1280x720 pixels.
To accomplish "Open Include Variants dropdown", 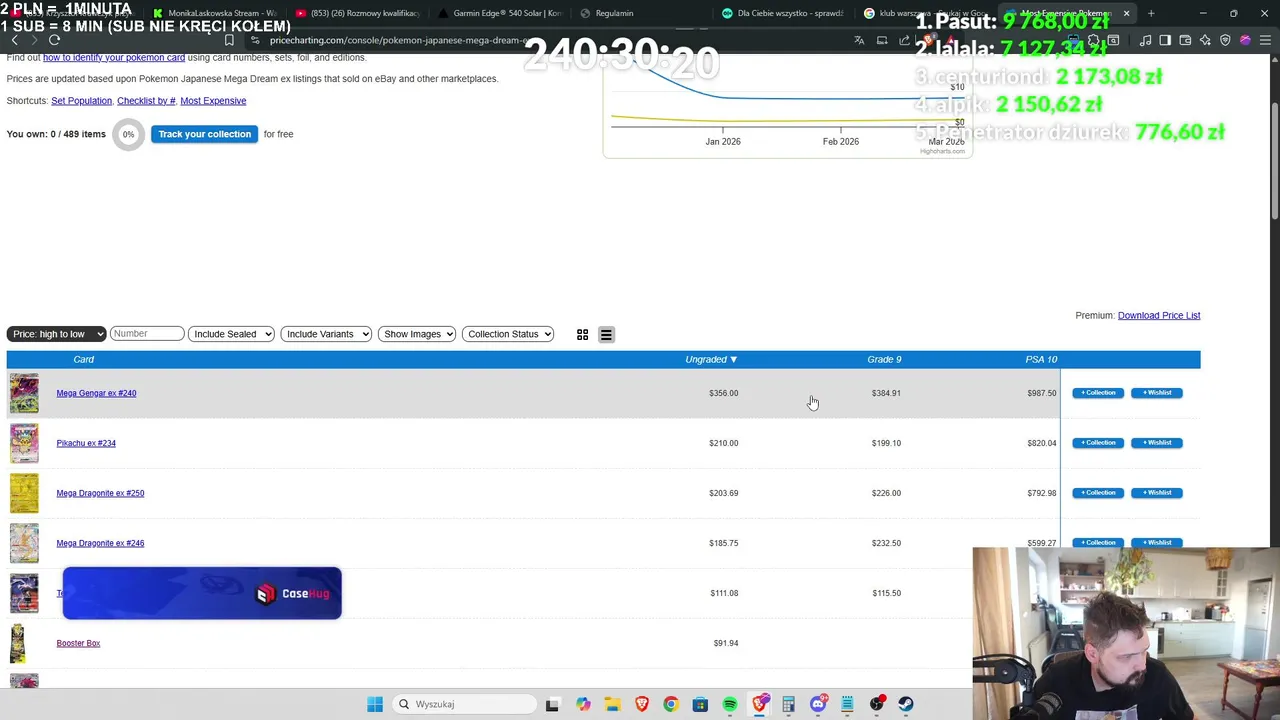I will pos(326,334).
